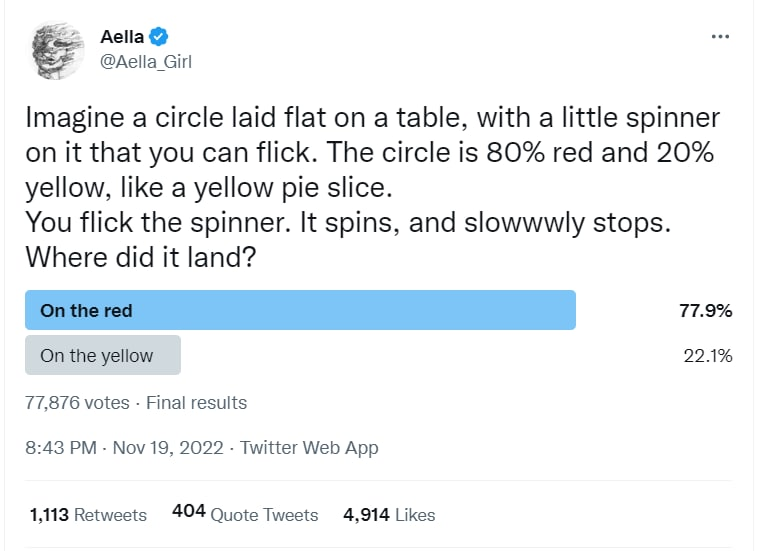Click the 77,876 votes count
Screen dimensions: 765x551
point(77,403)
